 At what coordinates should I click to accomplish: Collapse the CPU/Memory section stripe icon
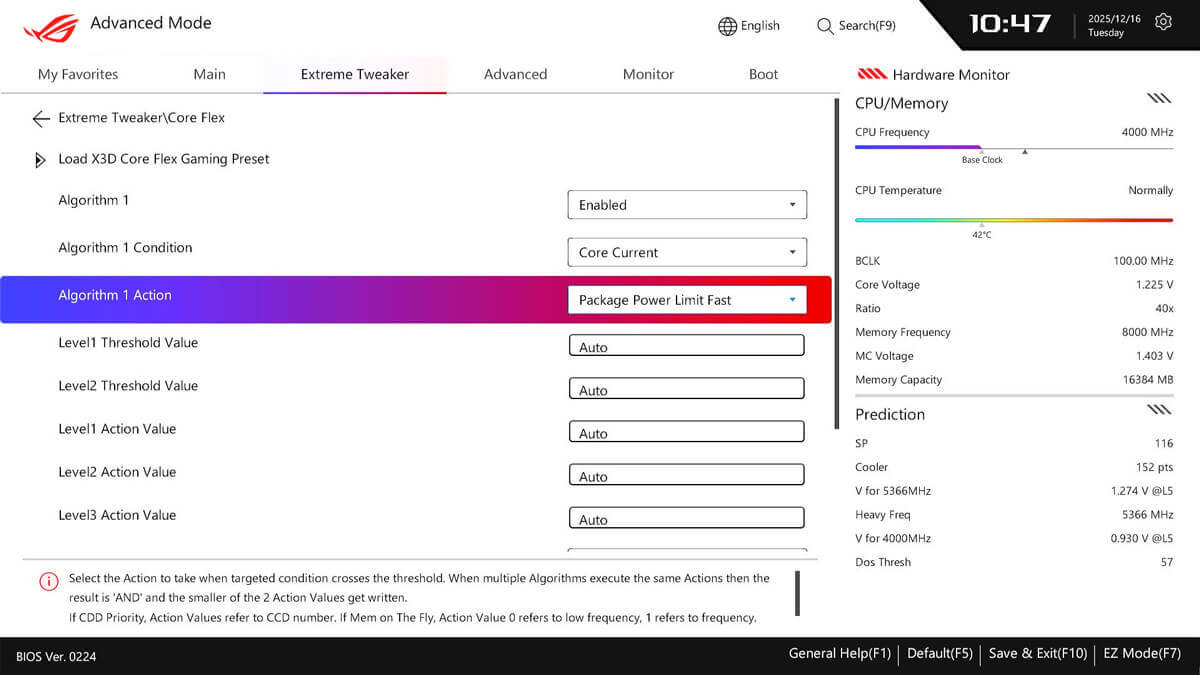(1159, 98)
